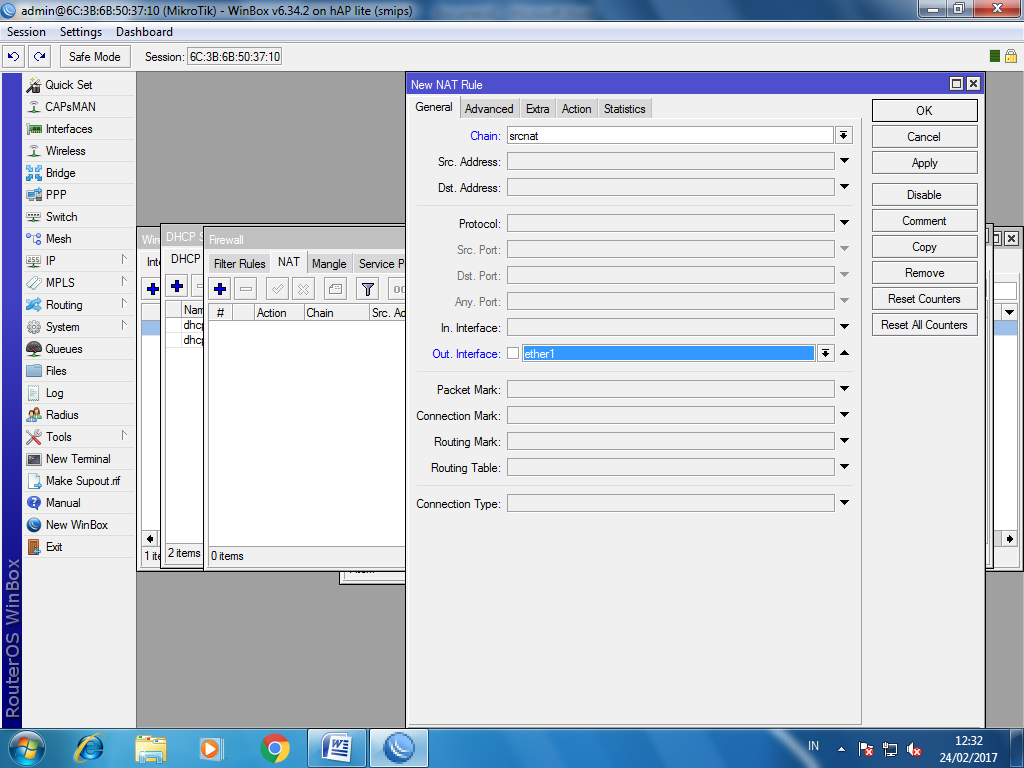Click the redo arrow in toolbar

click(x=40, y=57)
